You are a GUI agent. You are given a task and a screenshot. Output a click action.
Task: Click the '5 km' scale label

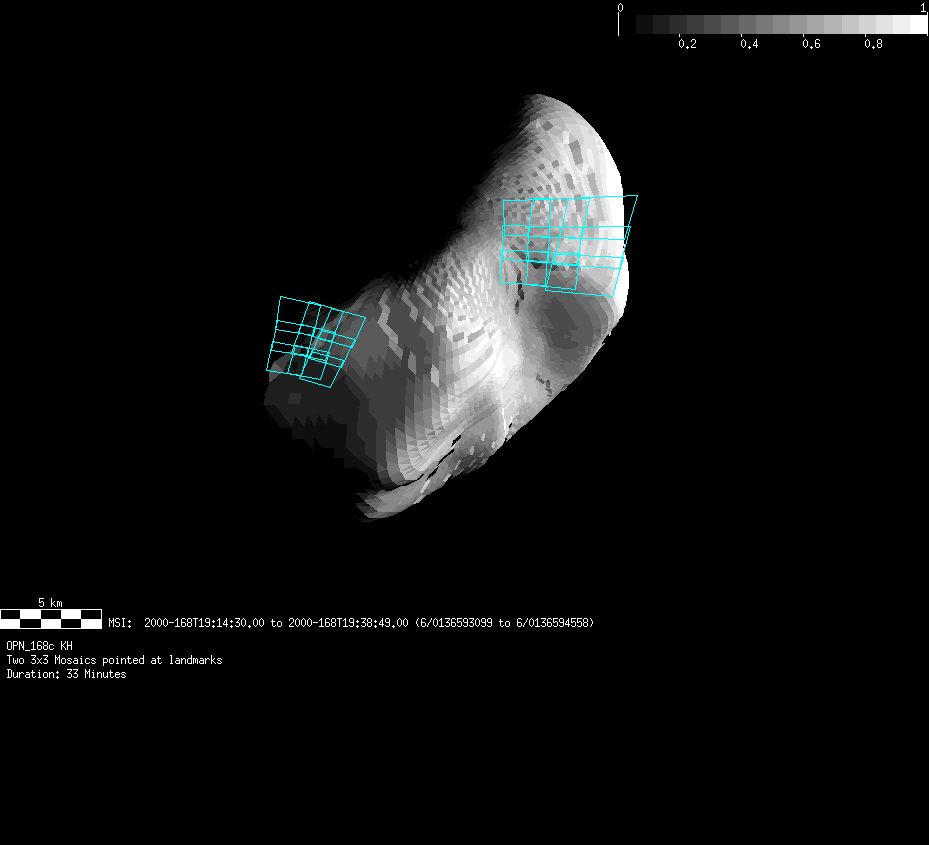(x=50, y=603)
